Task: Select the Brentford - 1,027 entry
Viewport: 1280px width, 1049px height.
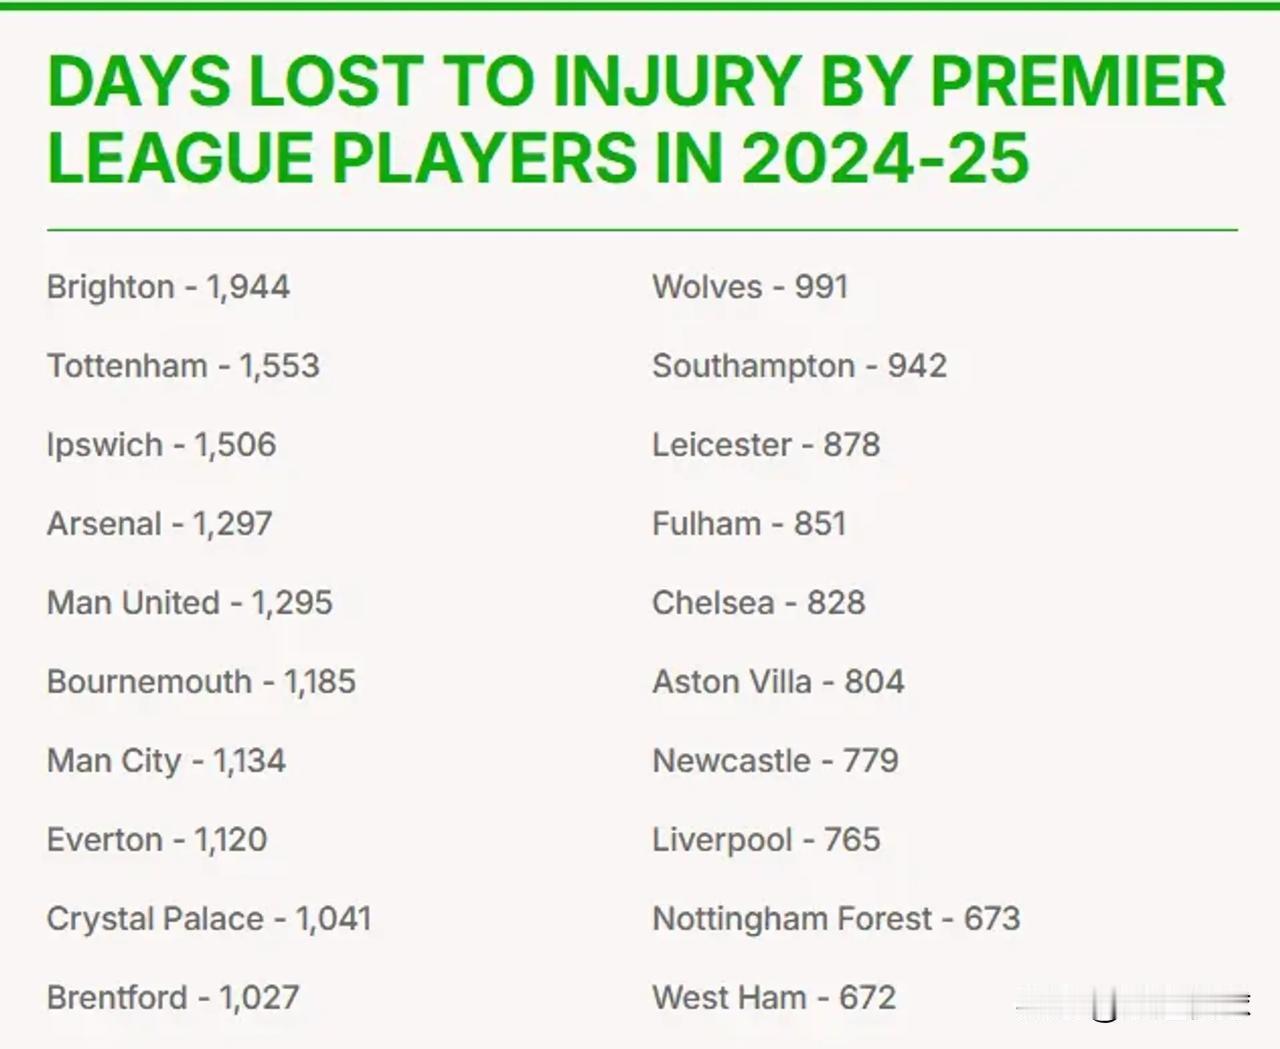Action: pos(173,998)
